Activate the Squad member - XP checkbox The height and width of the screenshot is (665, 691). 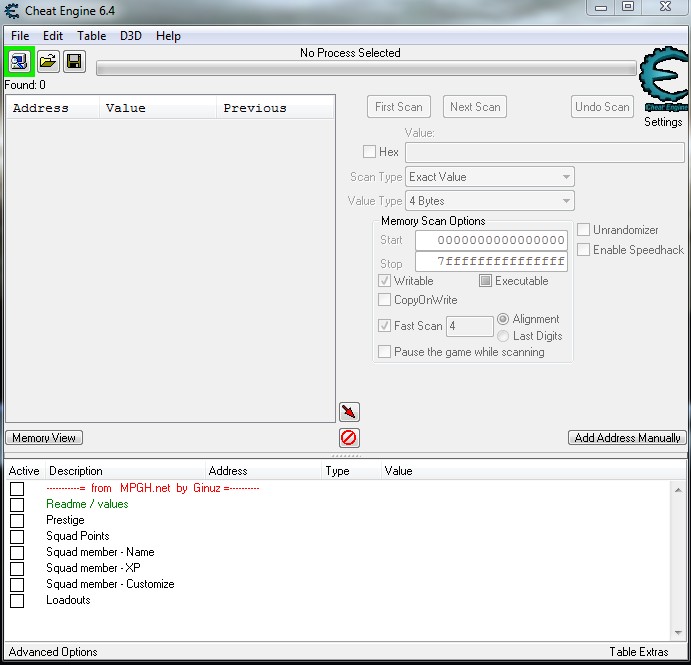[17, 568]
